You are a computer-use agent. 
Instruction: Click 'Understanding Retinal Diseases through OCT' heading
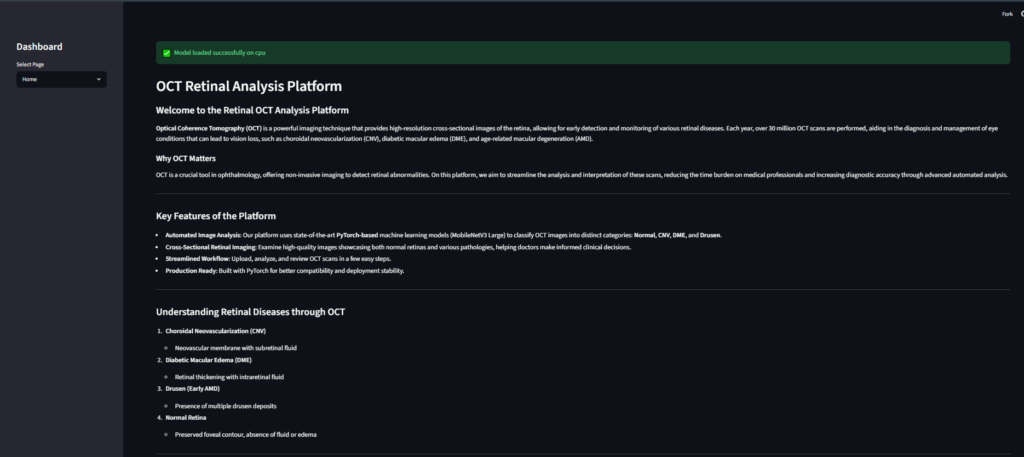pyautogui.click(x=250, y=312)
